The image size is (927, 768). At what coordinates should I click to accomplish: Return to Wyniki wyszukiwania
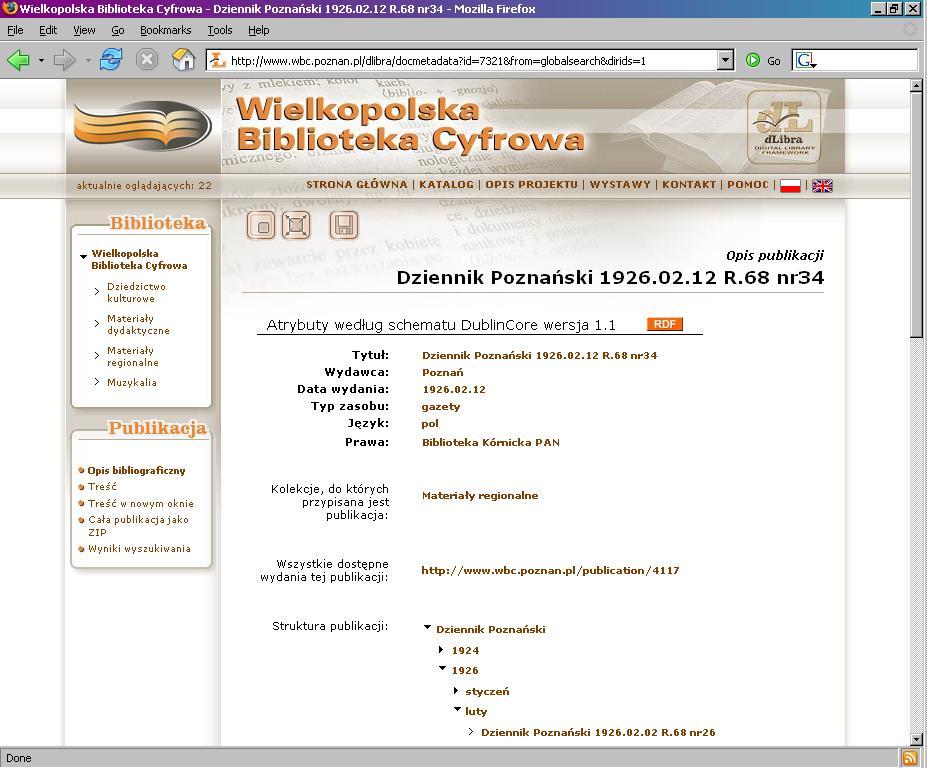click(x=140, y=549)
